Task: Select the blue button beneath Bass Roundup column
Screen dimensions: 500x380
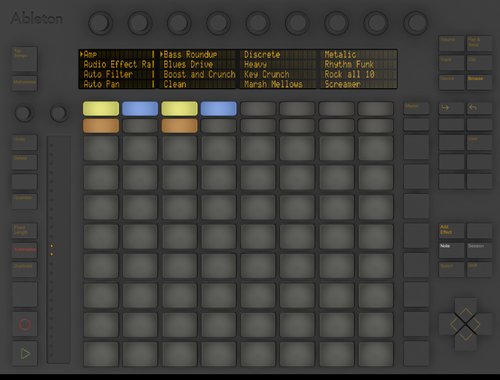Action: click(219, 109)
